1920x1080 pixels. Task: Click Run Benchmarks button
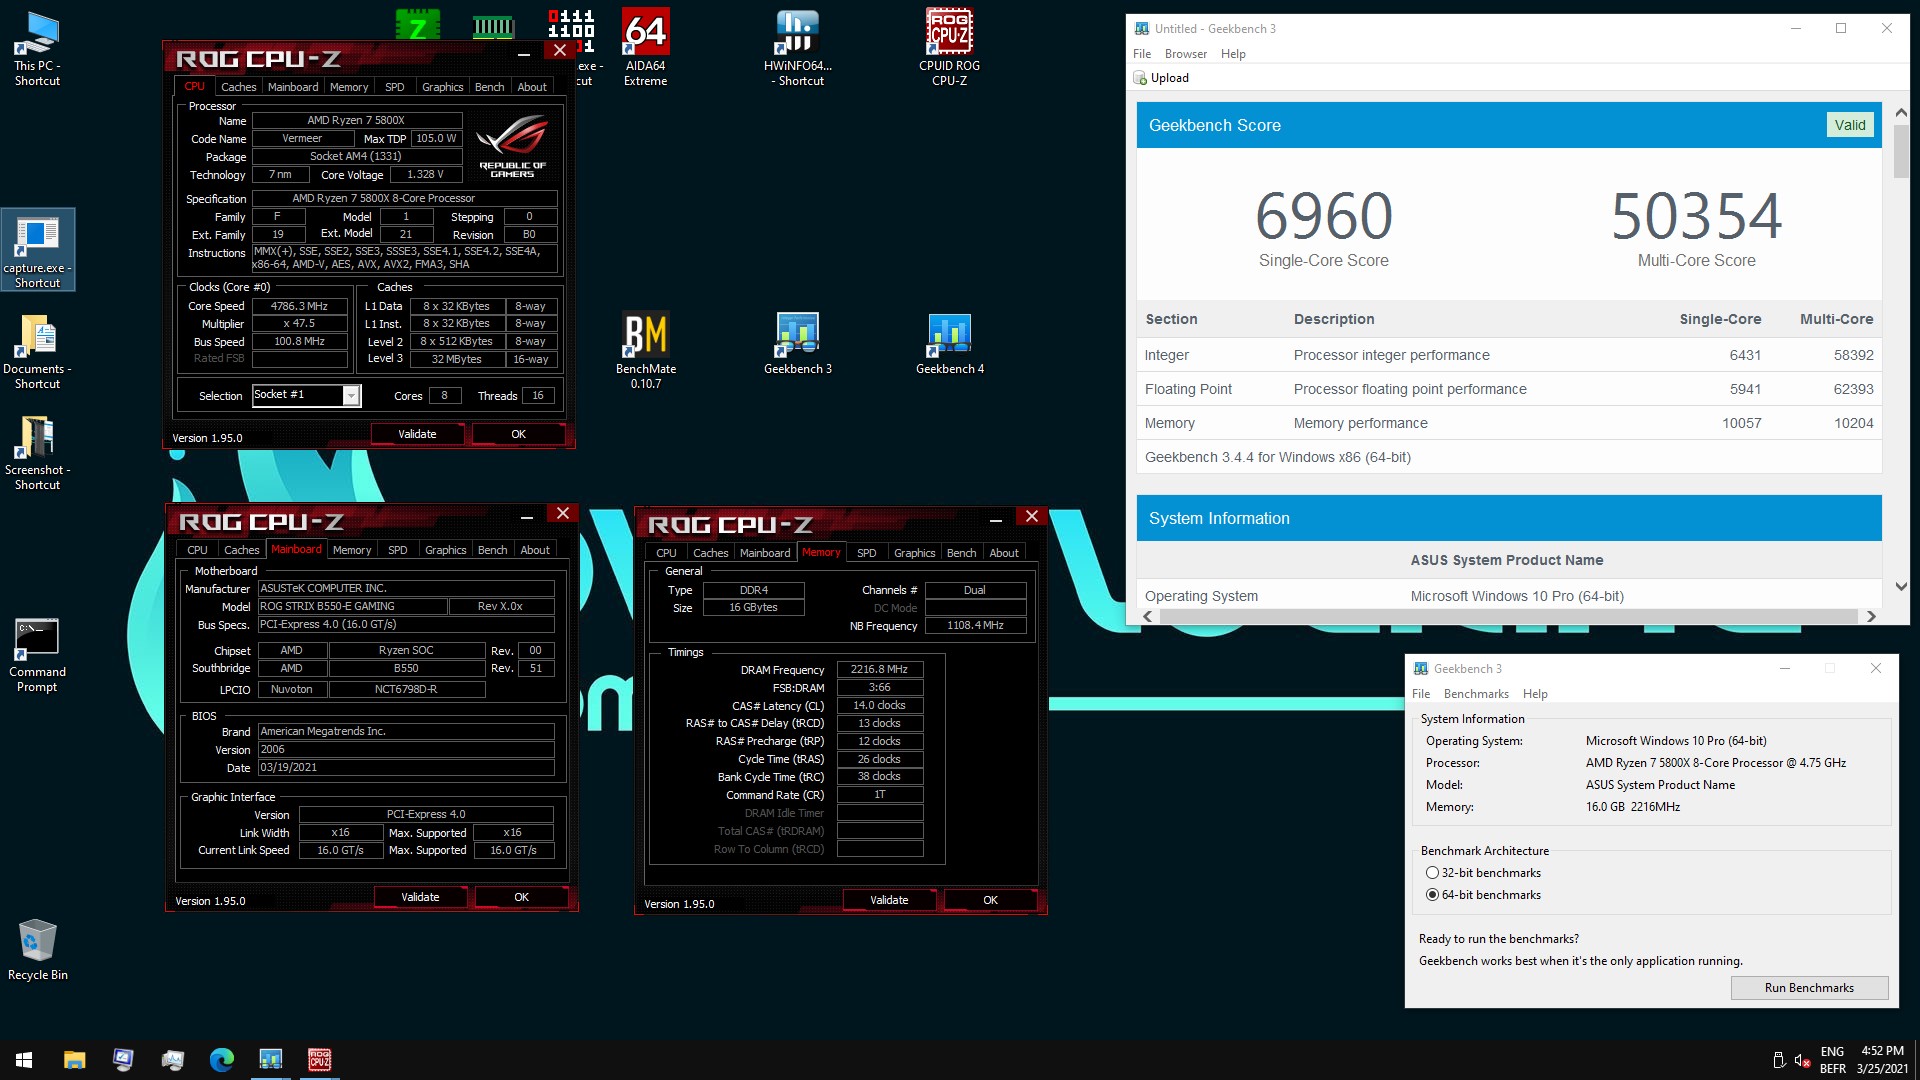point(1809,988)
